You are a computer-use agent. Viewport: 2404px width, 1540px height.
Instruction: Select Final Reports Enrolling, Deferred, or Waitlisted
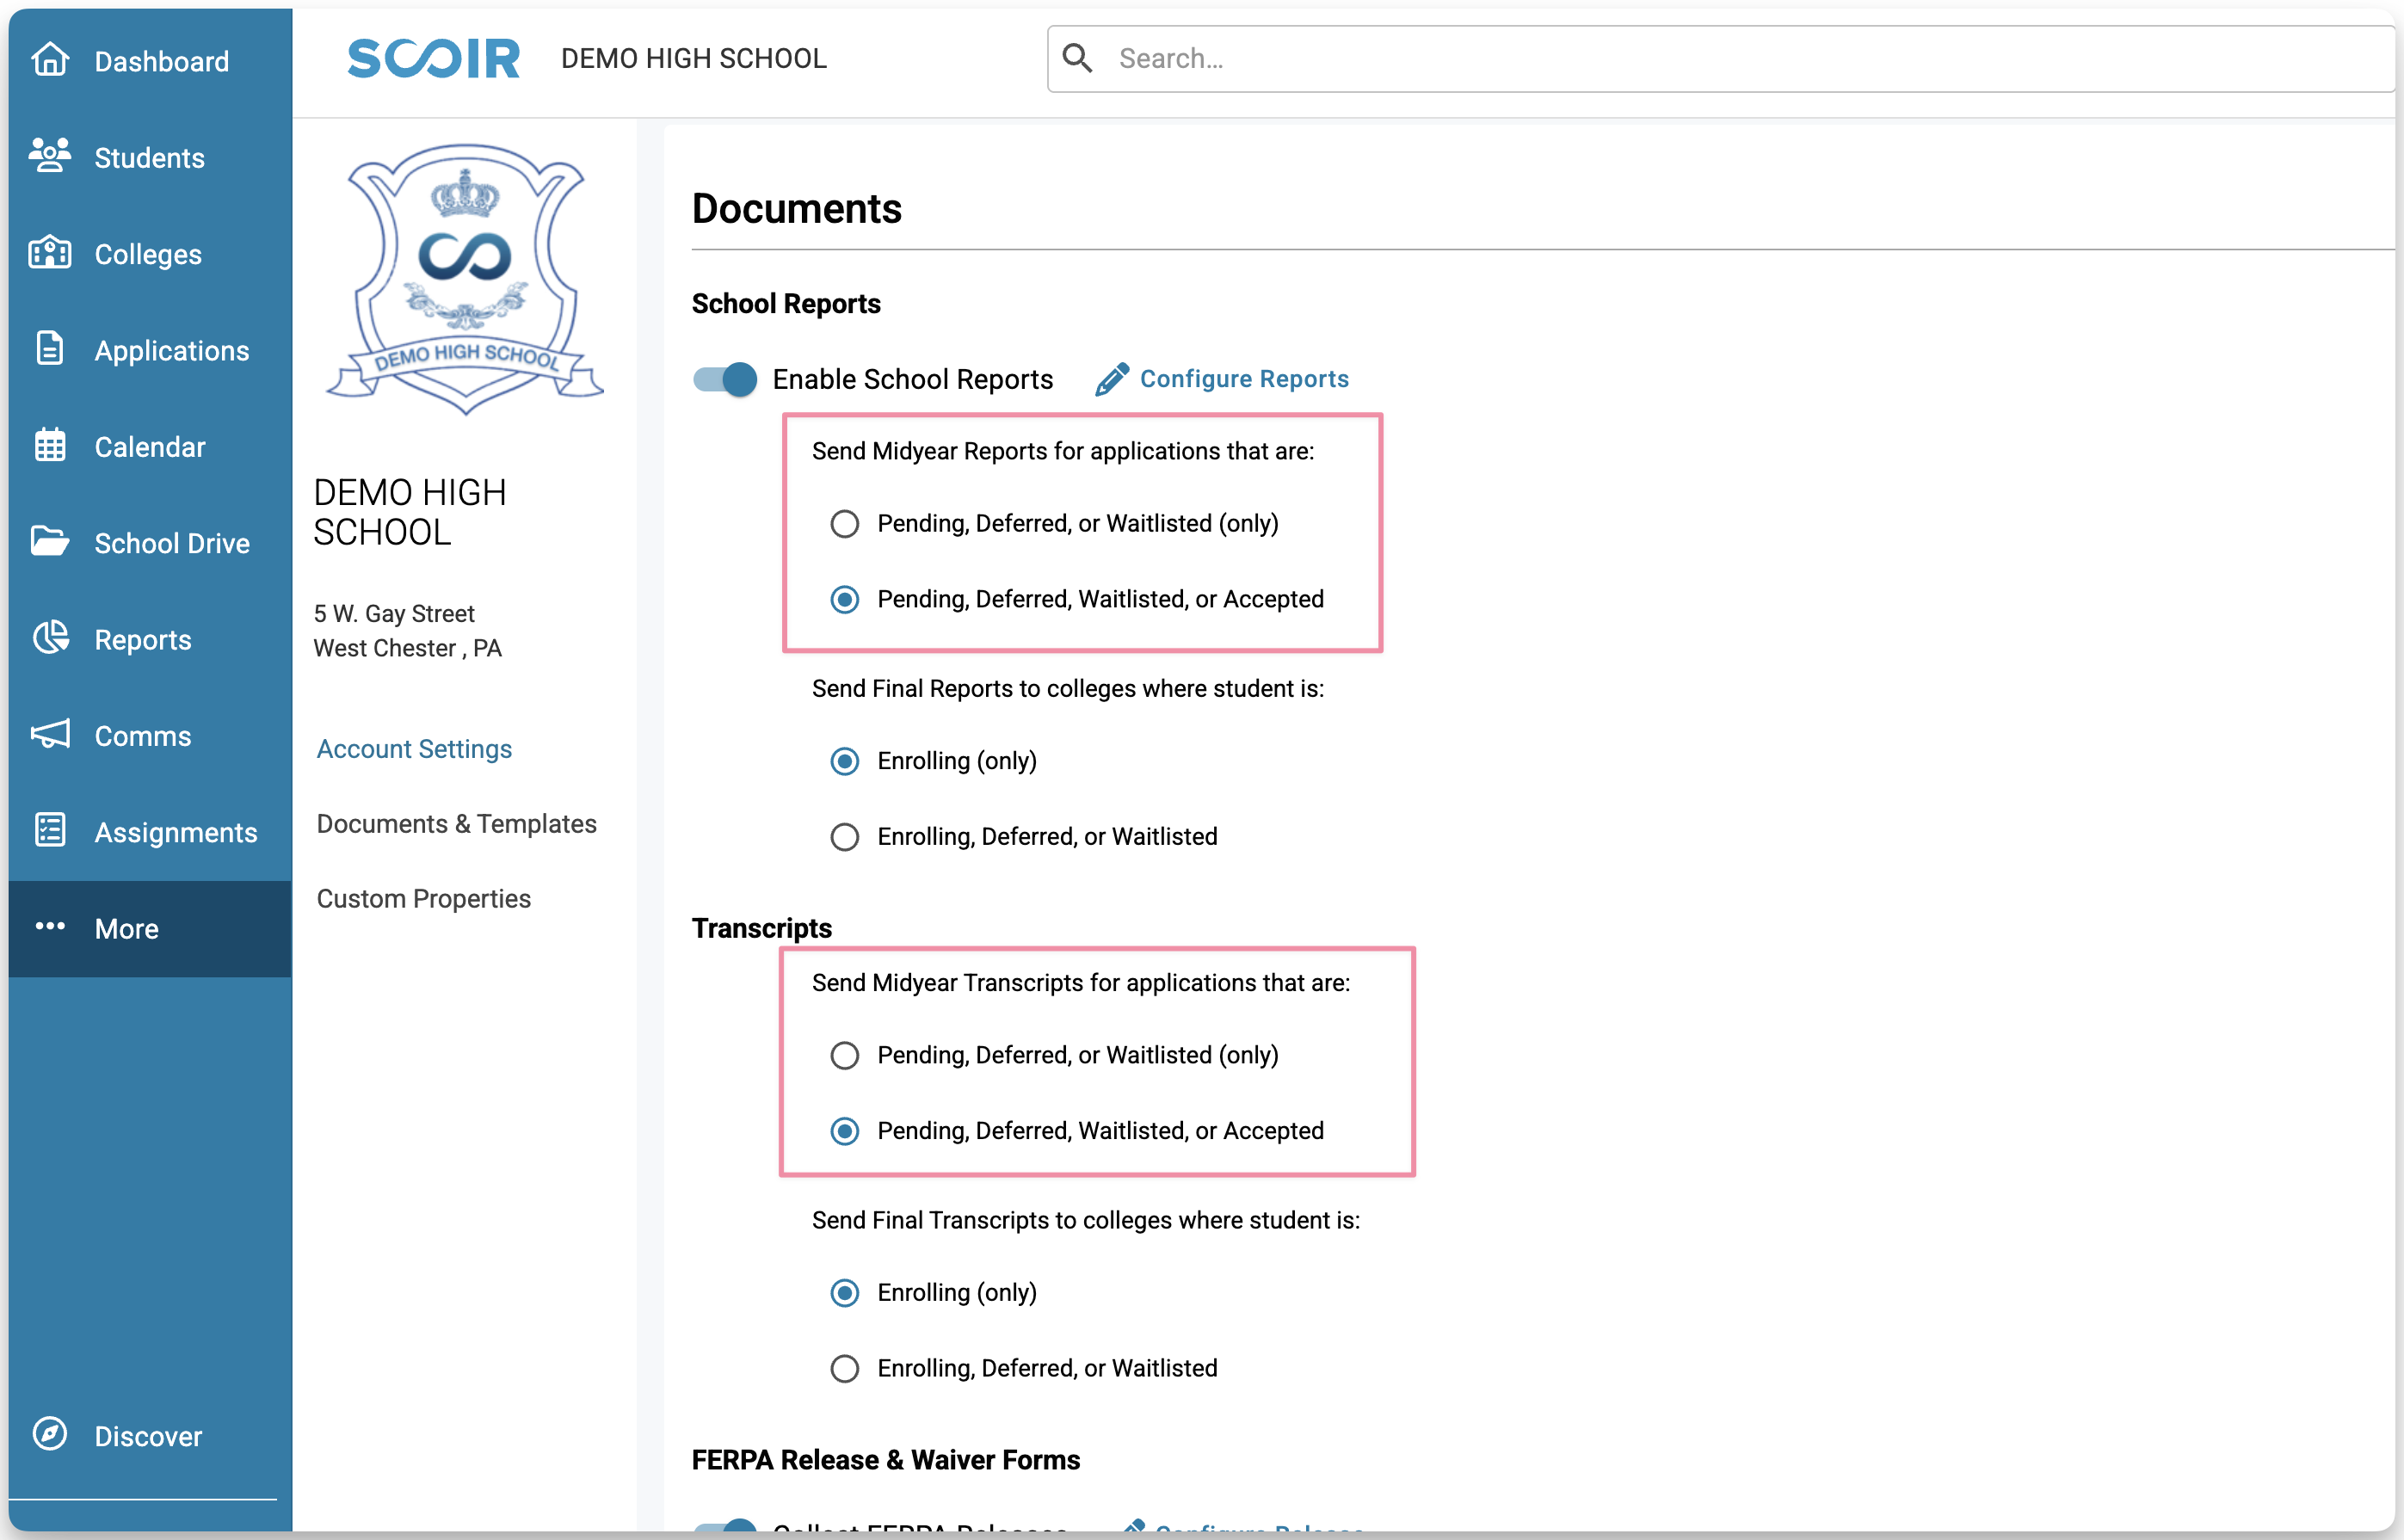[845, 837]
